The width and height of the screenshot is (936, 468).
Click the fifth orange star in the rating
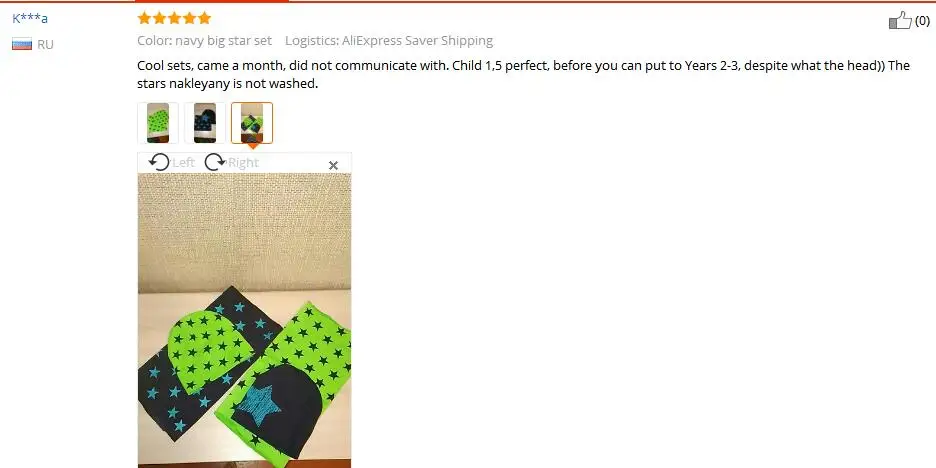205,18
